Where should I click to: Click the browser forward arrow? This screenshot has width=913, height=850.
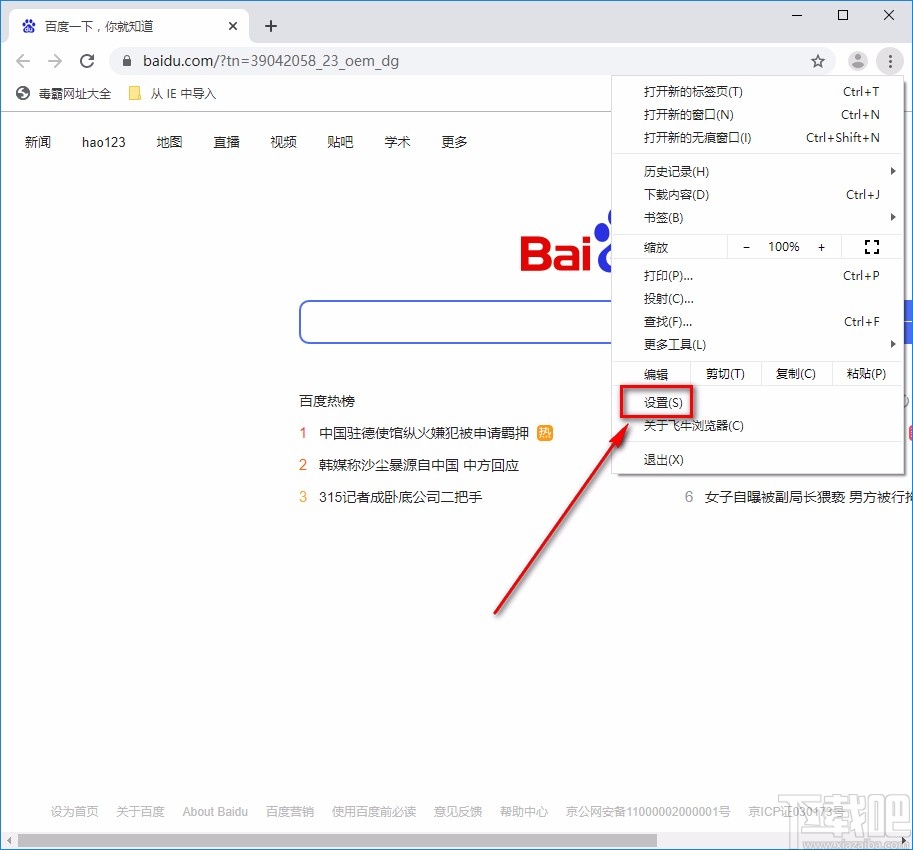click(55, 61)
